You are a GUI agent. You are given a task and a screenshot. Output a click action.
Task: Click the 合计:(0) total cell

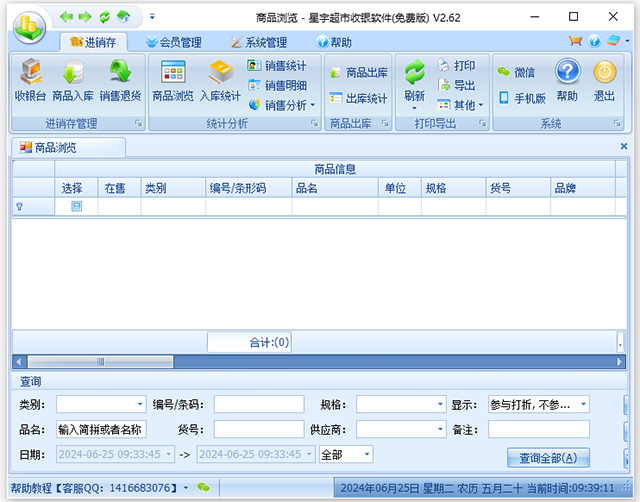pyautogui.click(x=249, y=342)
